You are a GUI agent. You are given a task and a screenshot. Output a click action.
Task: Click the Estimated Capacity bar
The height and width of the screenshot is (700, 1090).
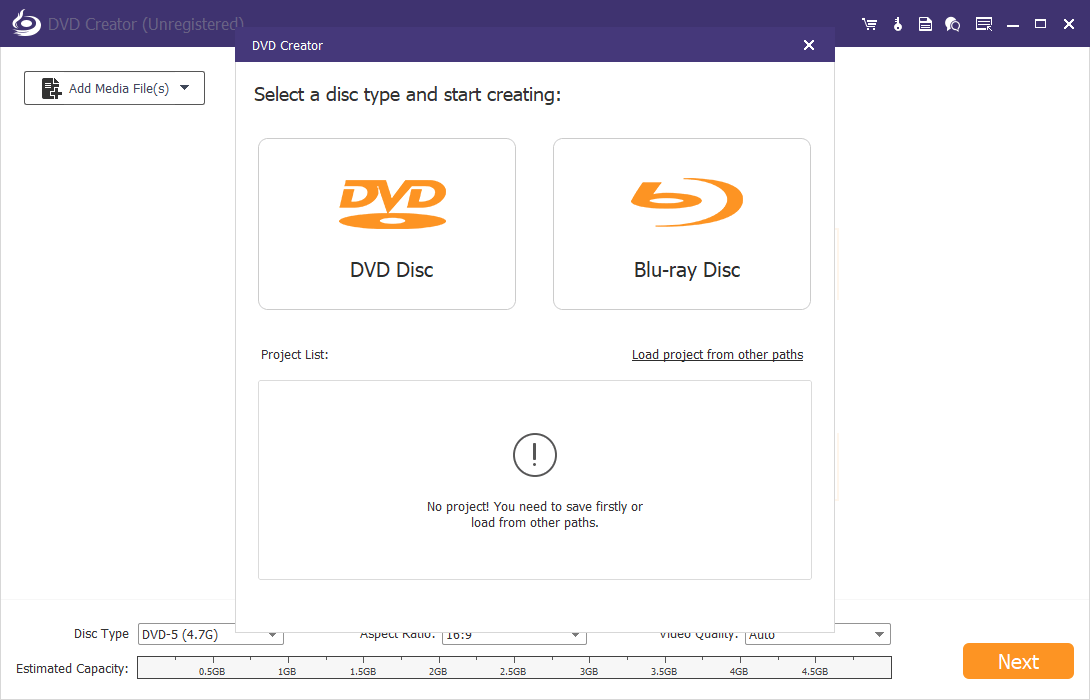pos(514,667)
